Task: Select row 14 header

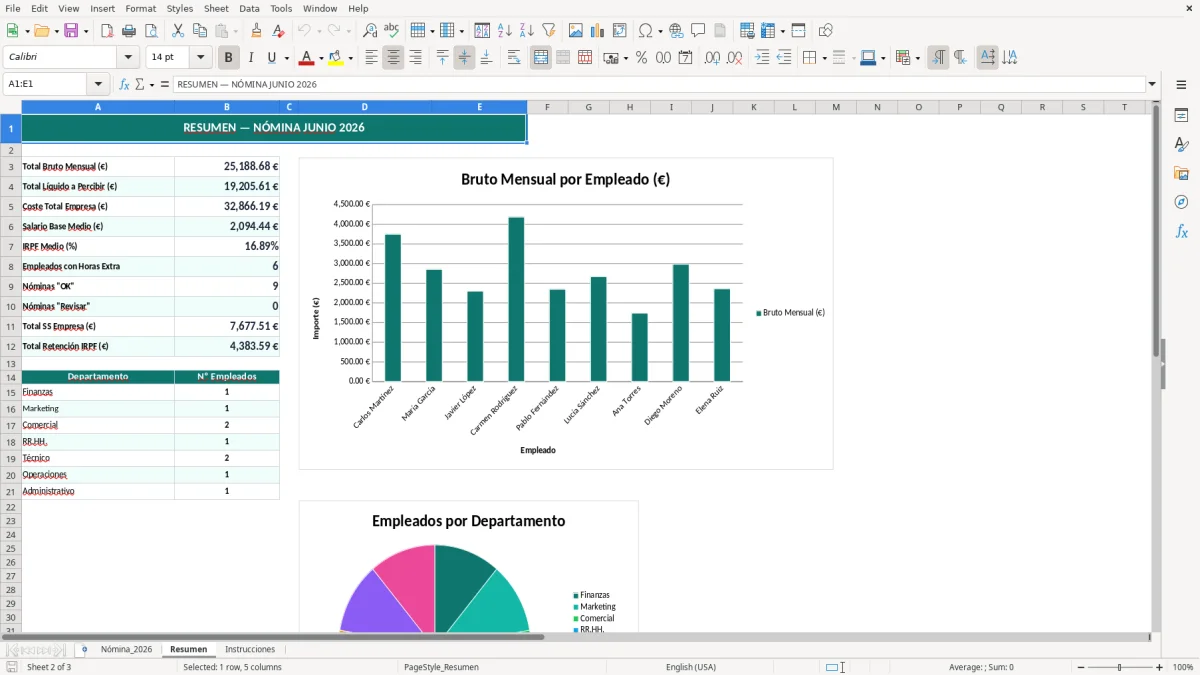Action: [11, 377]
